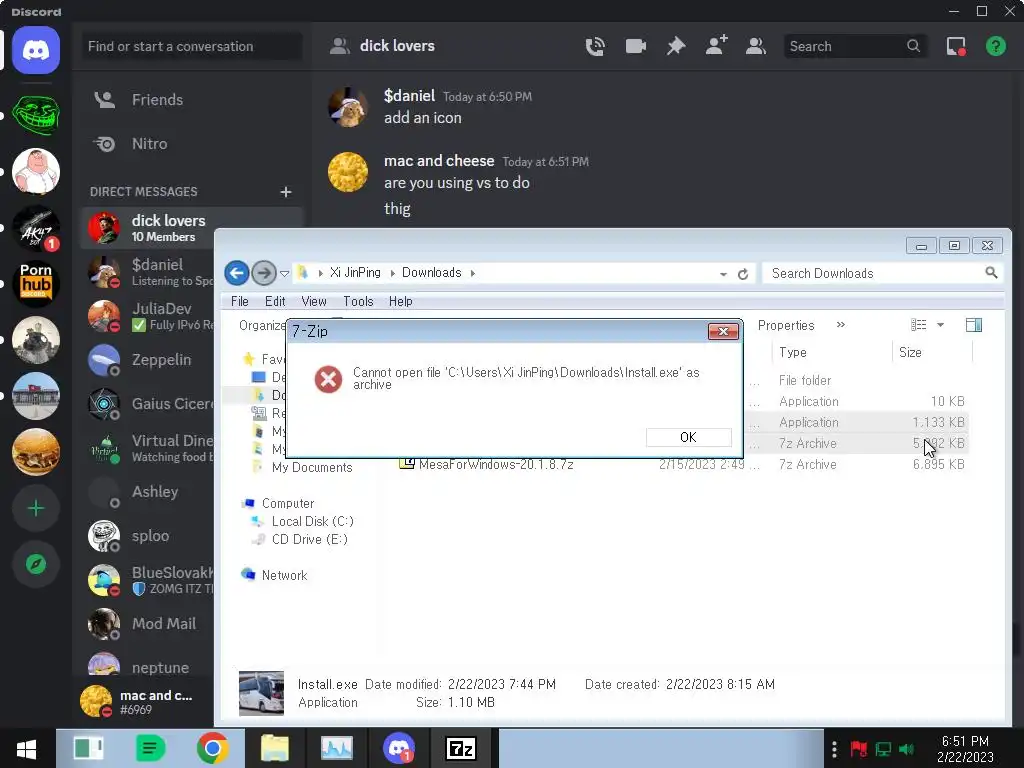
Task: Open Discord help question mark icon
Action: coord(996,46)
